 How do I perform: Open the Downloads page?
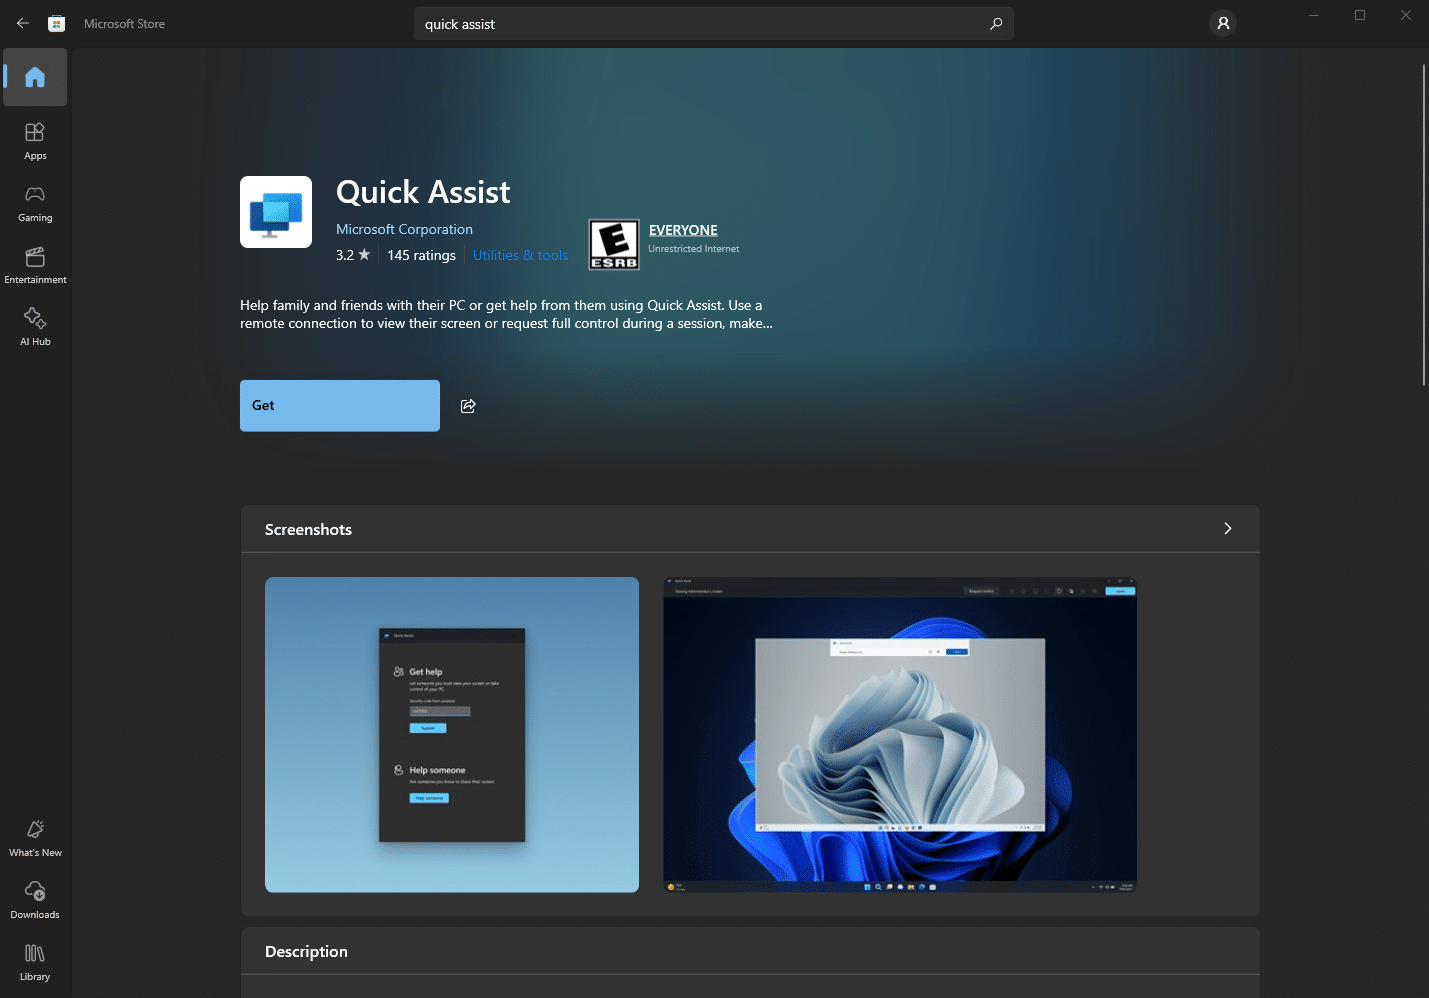(x=35, y=900)
